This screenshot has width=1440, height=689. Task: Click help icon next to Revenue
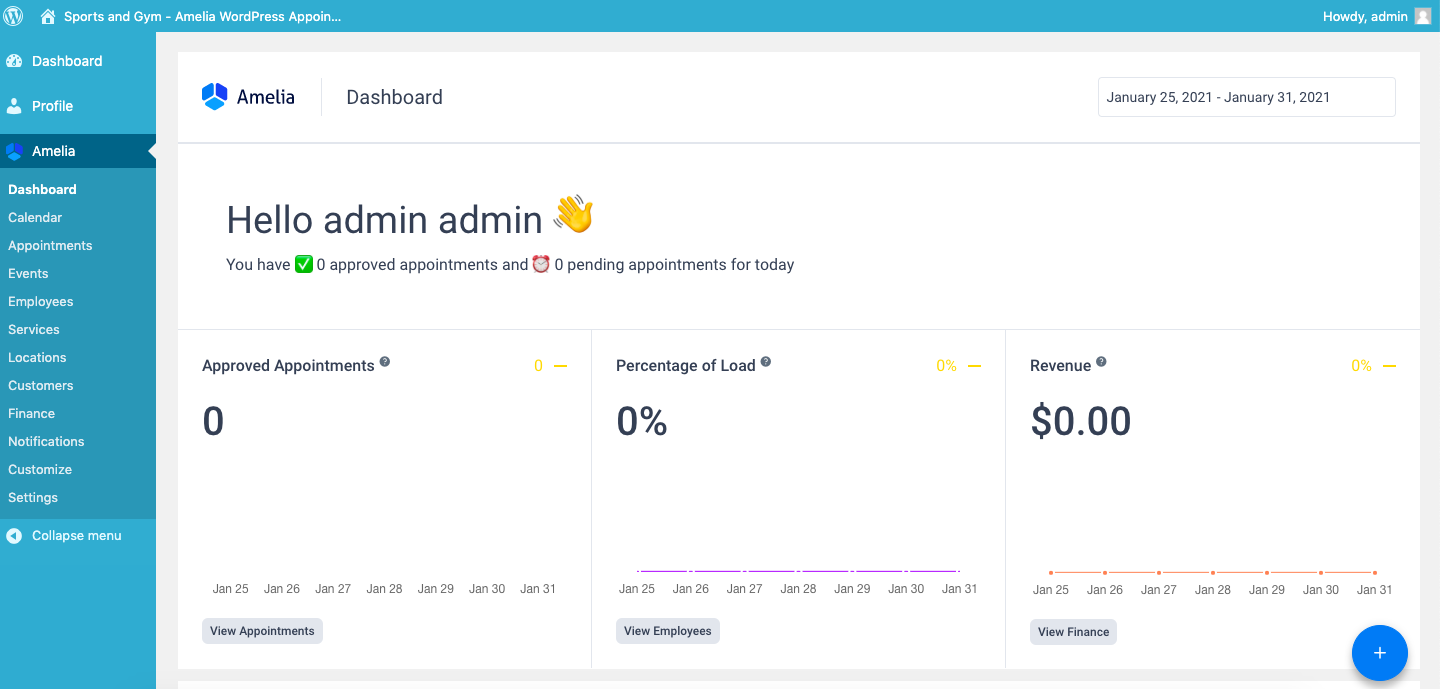tap(1101, 362)
